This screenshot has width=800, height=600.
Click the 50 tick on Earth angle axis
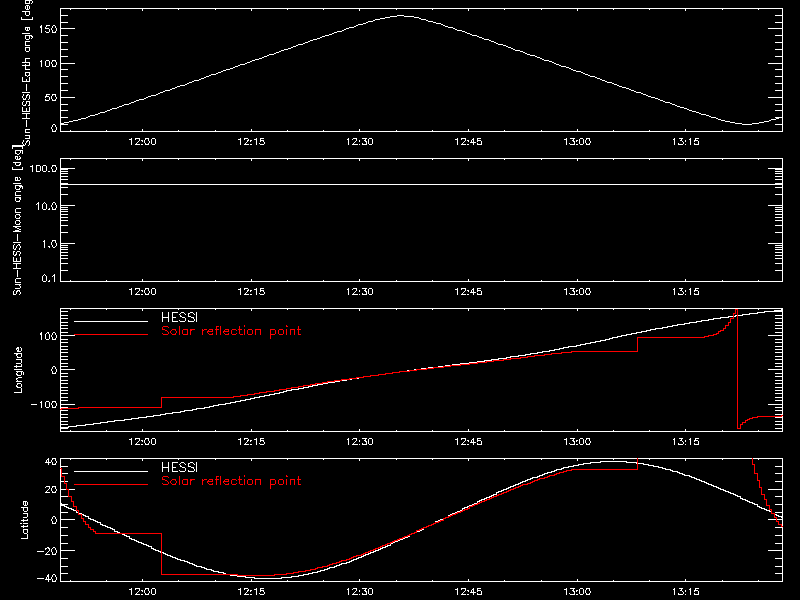tap(51, 97)
